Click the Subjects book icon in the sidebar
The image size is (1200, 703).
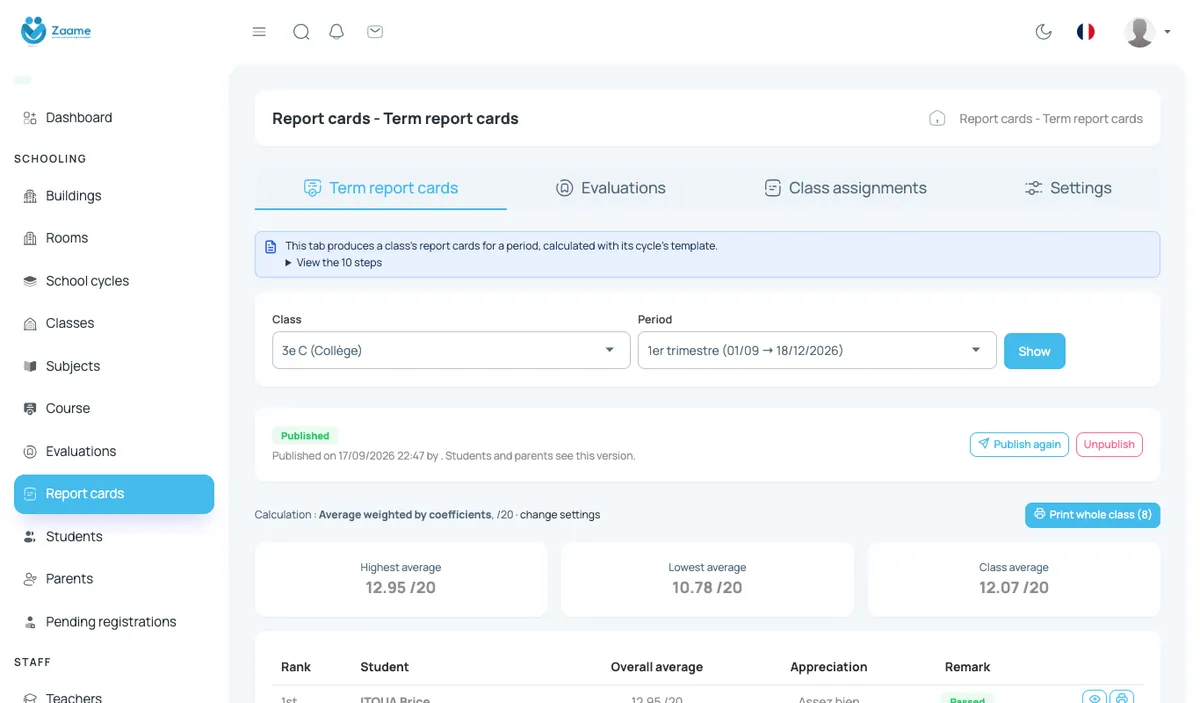30,366
